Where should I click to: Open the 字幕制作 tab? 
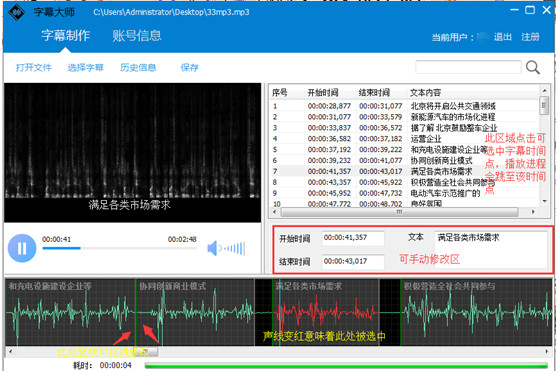click(x=65, y=36)
